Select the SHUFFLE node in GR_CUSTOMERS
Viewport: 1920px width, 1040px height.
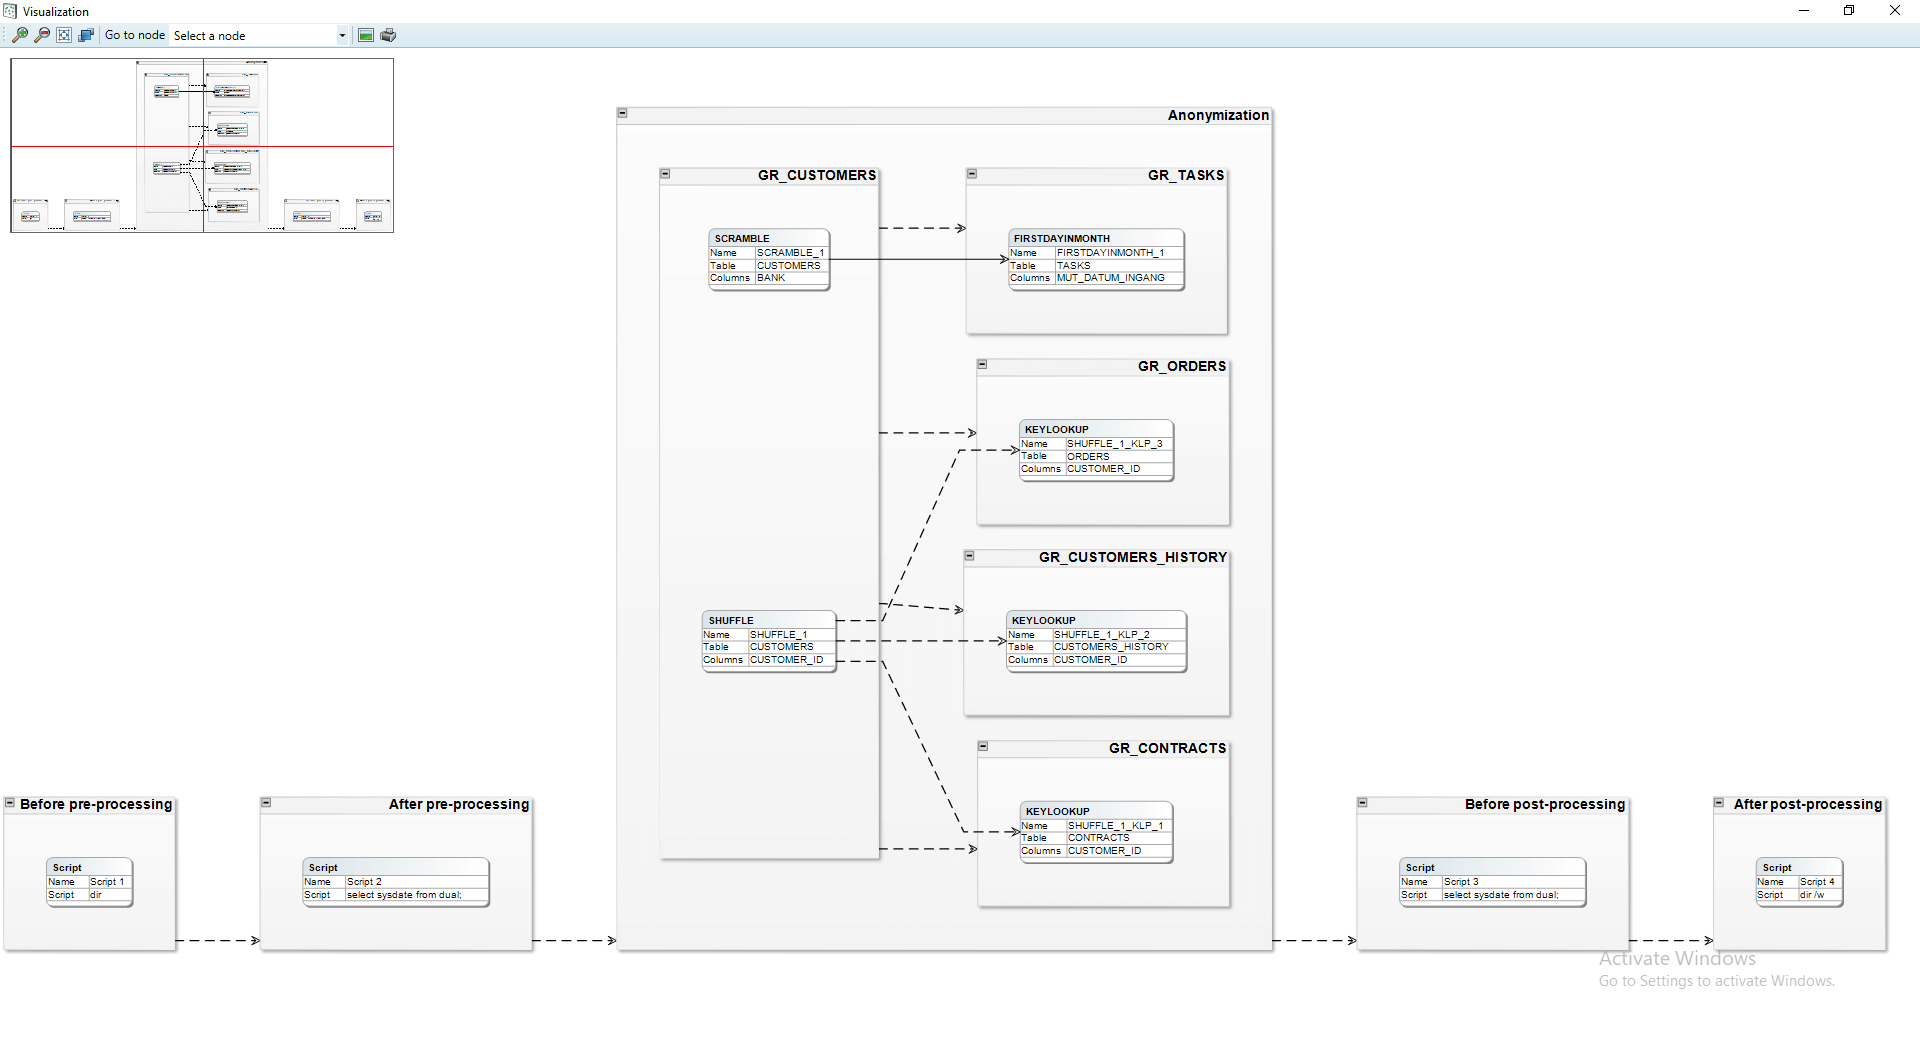coord(768,640)
